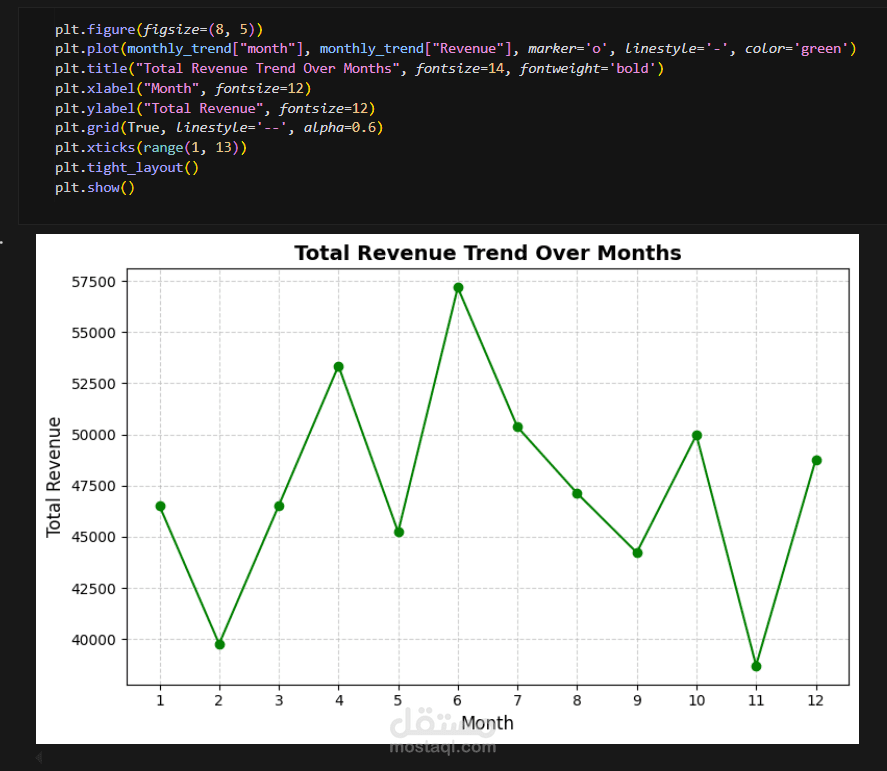Click the 52500 y-axis tick label
This screenshot has height=771, width=887.
pos(93,384)
